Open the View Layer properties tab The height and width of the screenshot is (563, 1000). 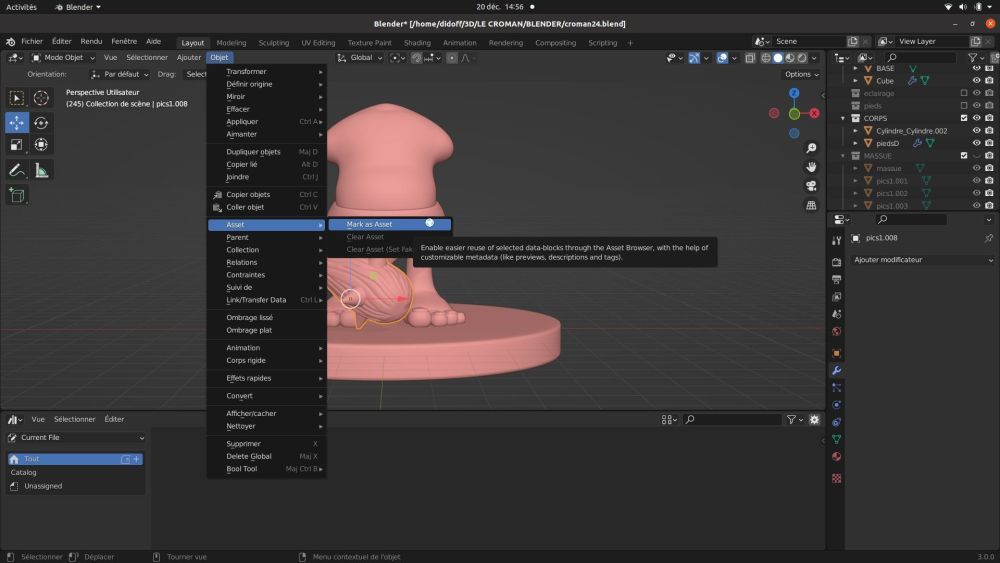point(836,297)
